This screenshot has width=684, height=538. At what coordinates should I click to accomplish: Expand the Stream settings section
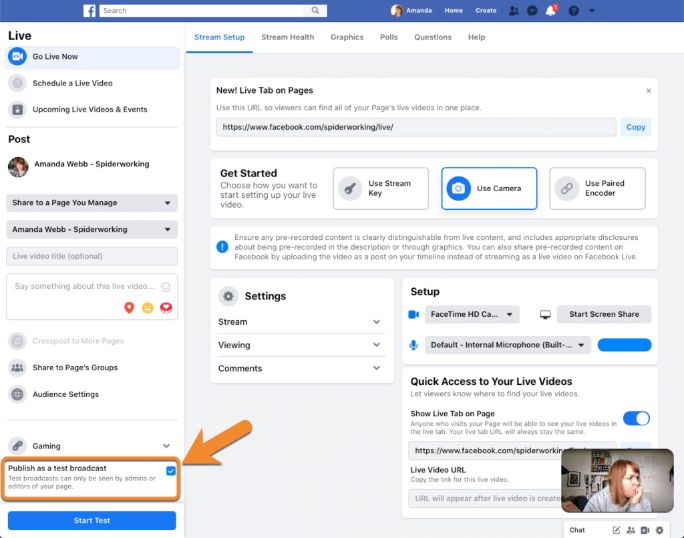click(301, 322)
